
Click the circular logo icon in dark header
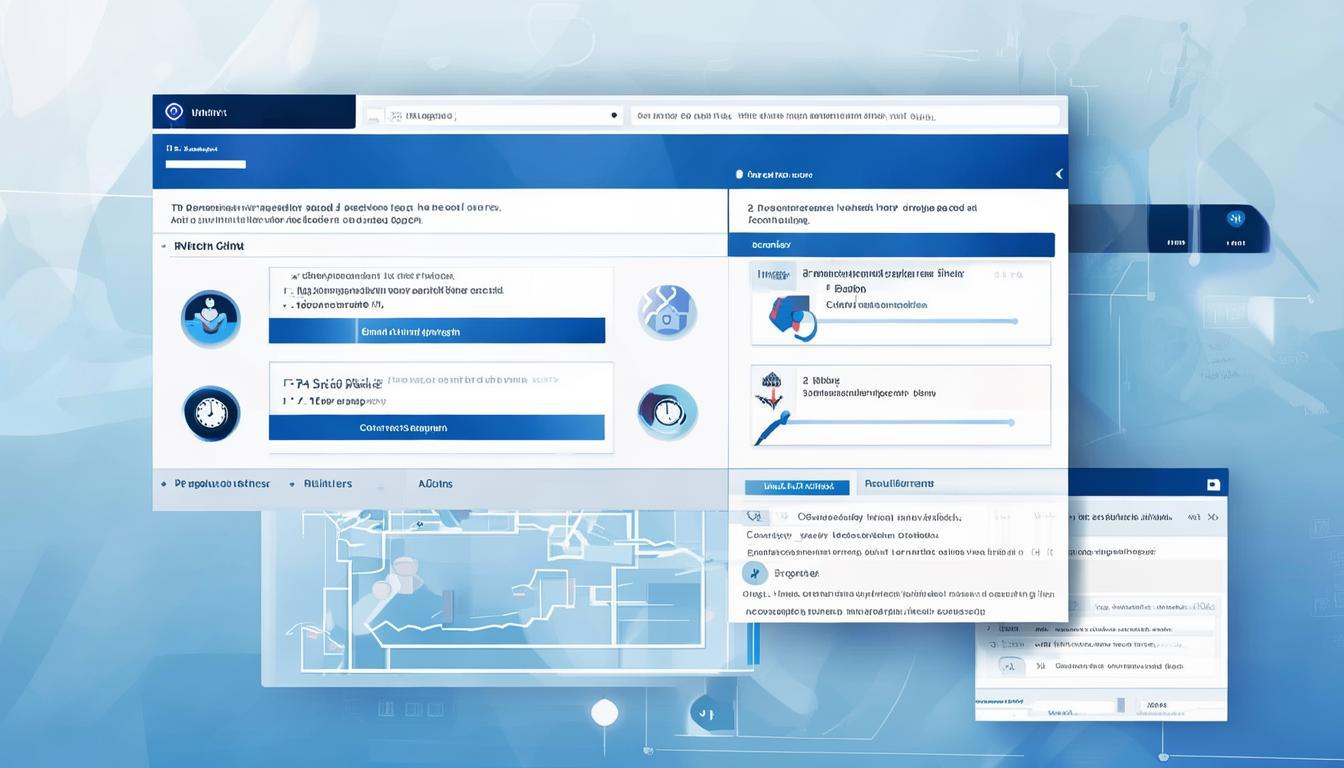[174, 112]
